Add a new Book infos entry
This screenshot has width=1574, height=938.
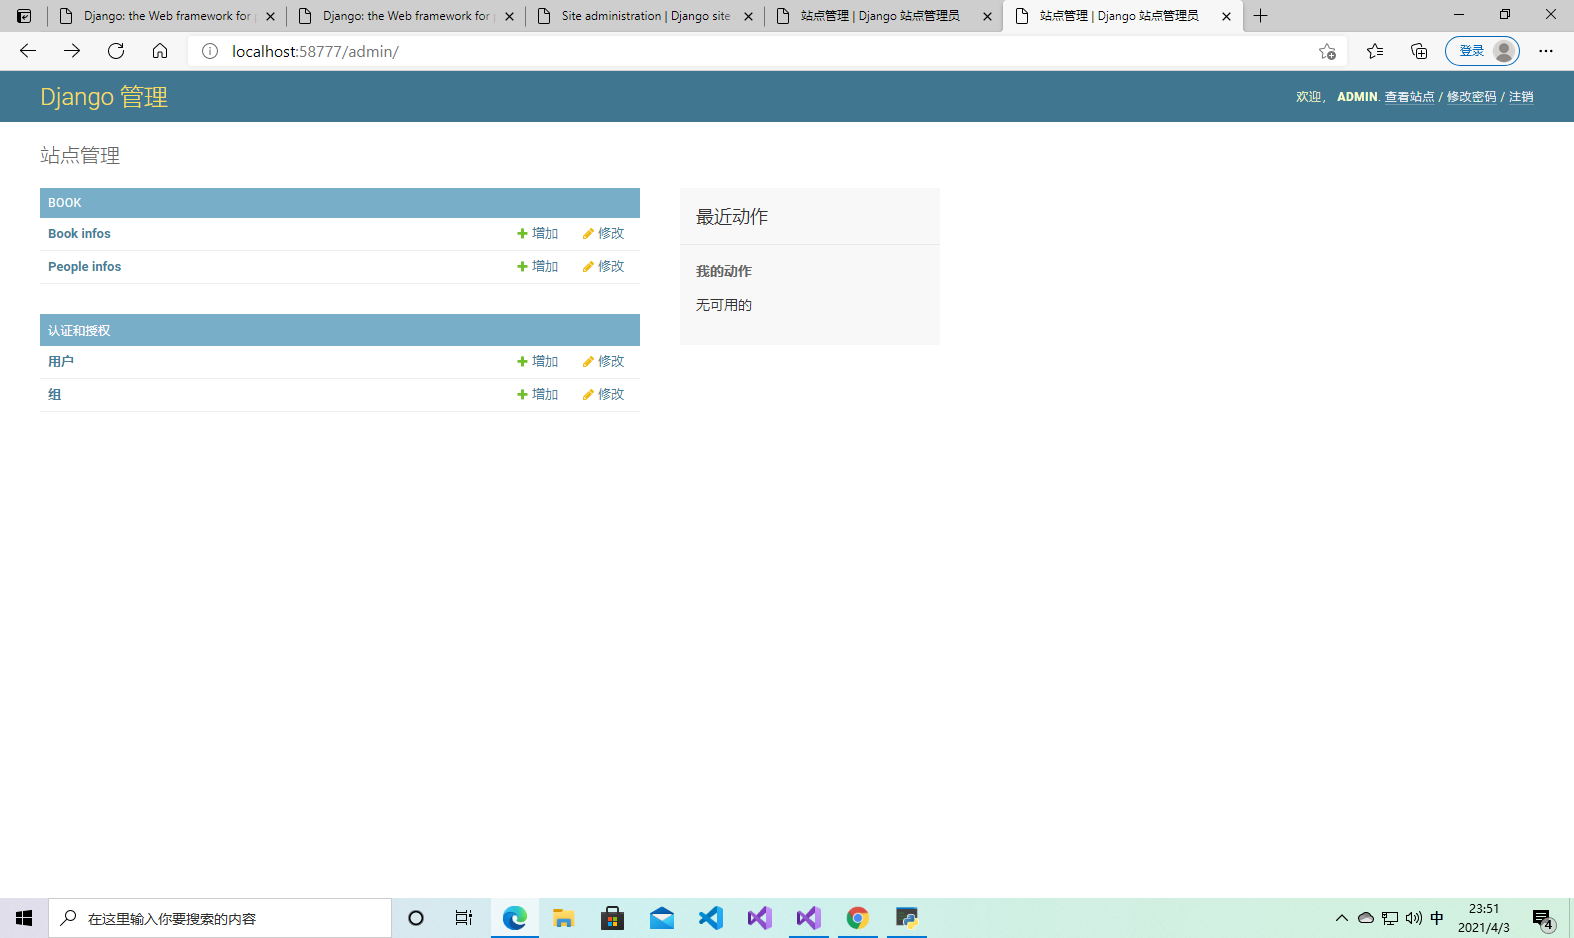[538, 234]
